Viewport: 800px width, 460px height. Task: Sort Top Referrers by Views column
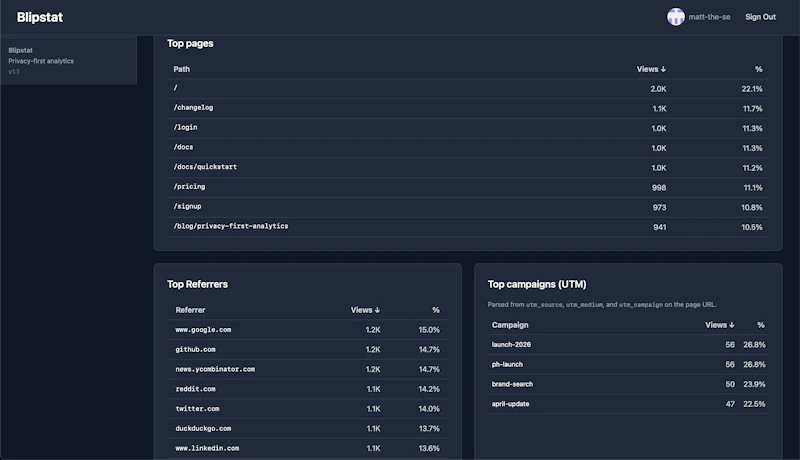[x=365, y=310]
